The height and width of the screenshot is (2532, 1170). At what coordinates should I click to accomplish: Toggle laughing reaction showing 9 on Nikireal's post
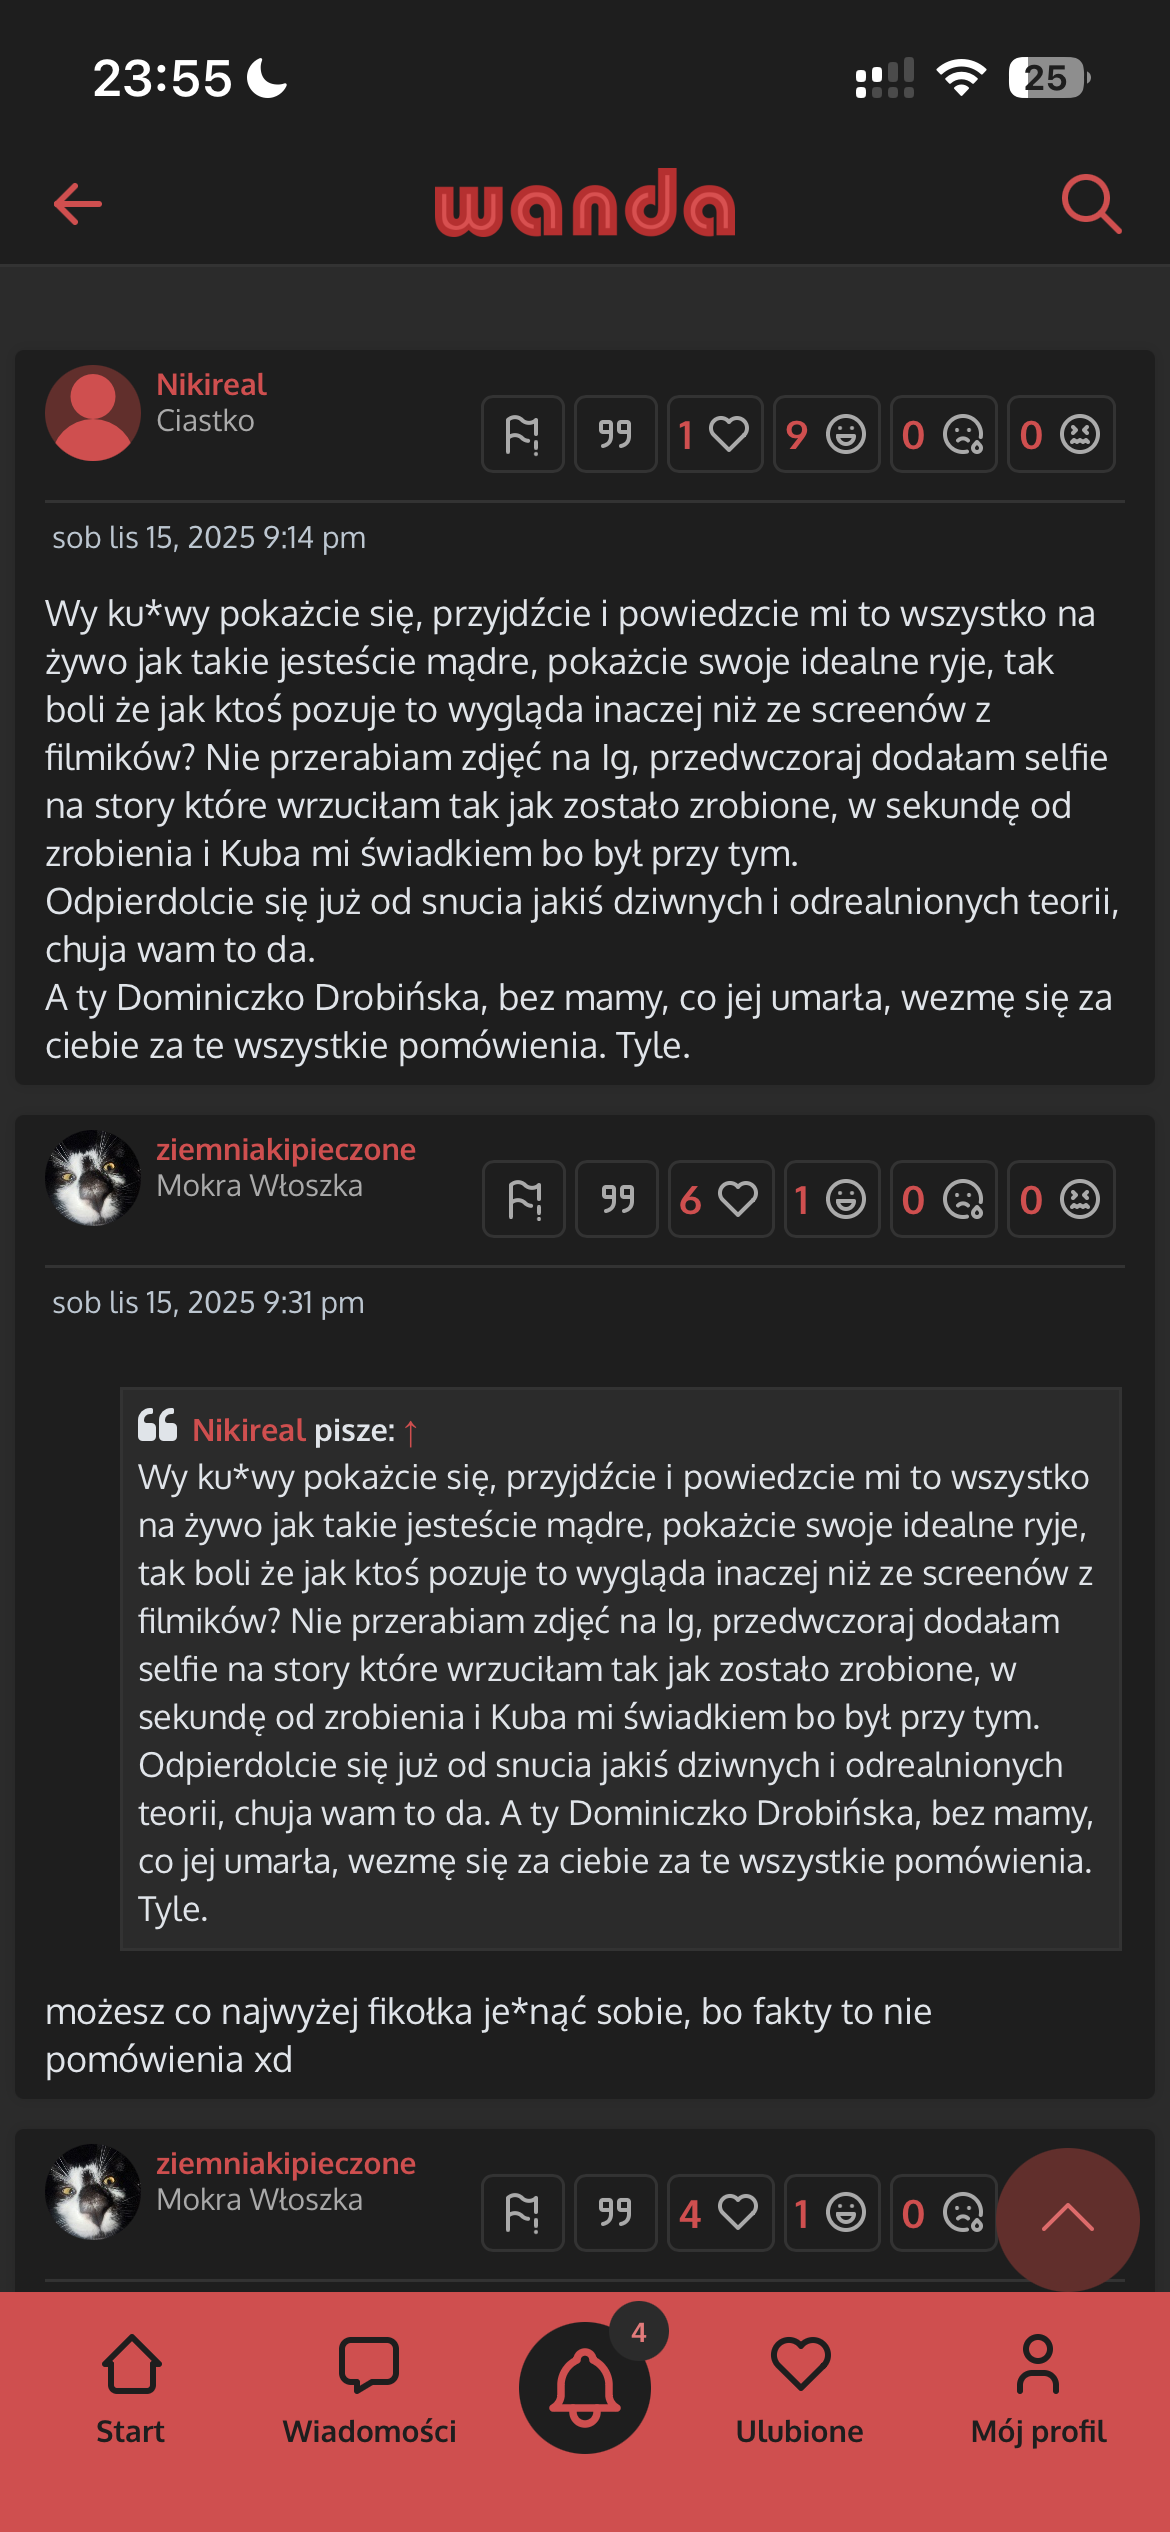(826, 434)
